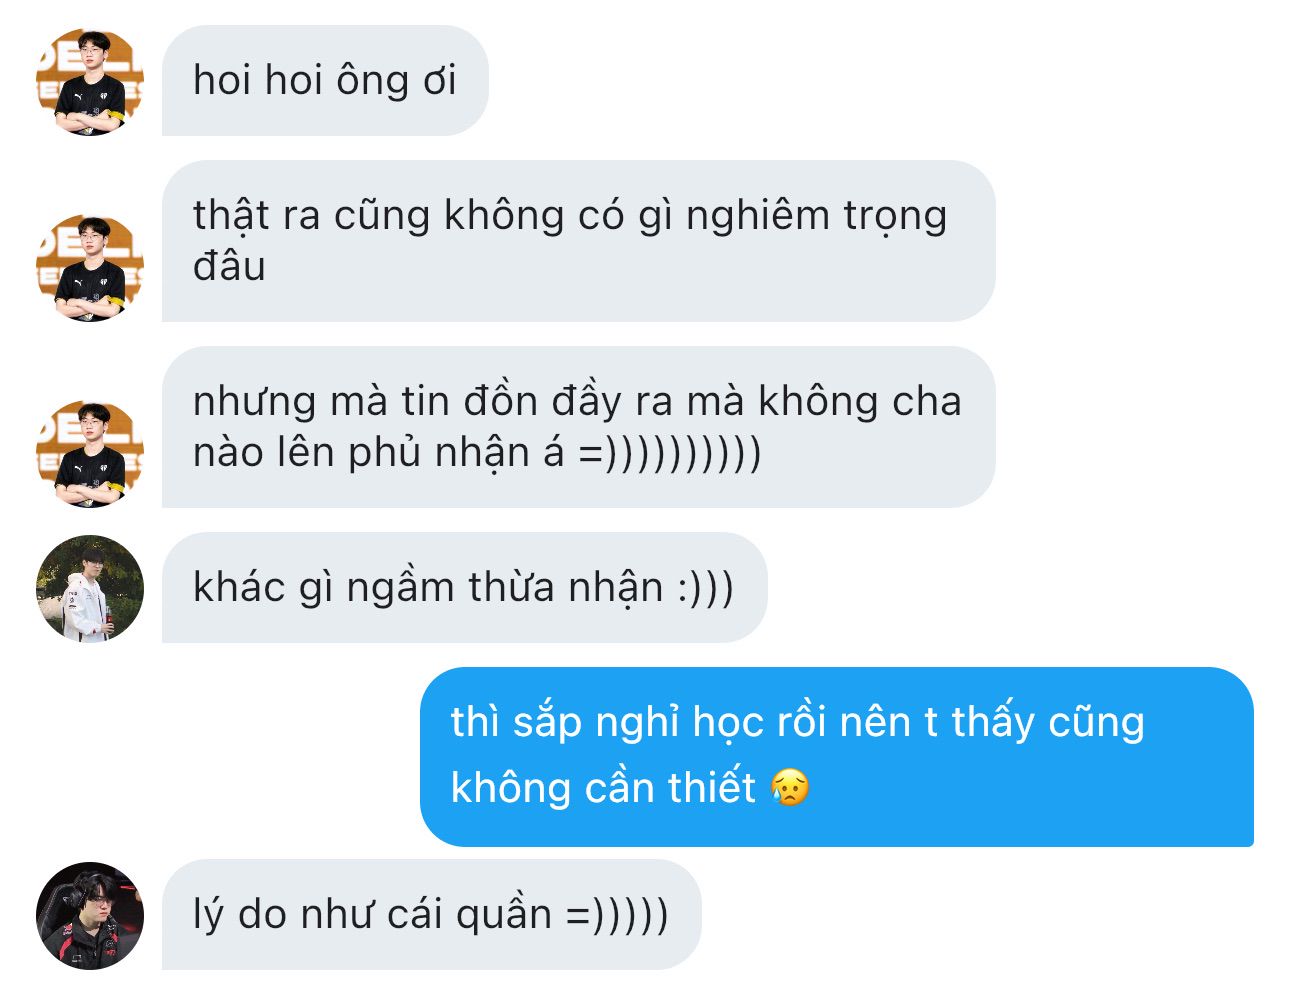Open headset-wearing avatar beside "lý do như cái quần"
This screenshot has width=1290, height=988.
coord(90,916)
